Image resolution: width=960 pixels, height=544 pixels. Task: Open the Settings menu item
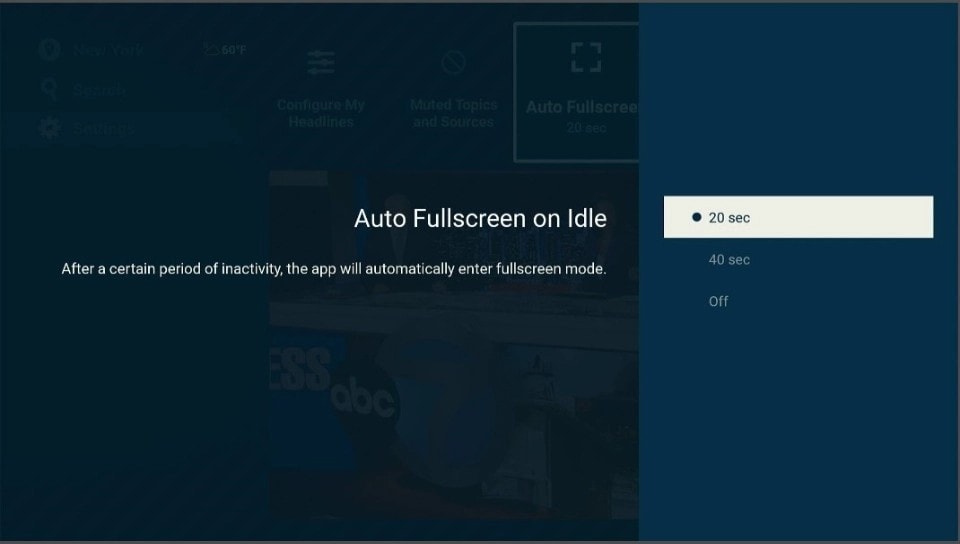pyautogui.click(x=103, y=129)
